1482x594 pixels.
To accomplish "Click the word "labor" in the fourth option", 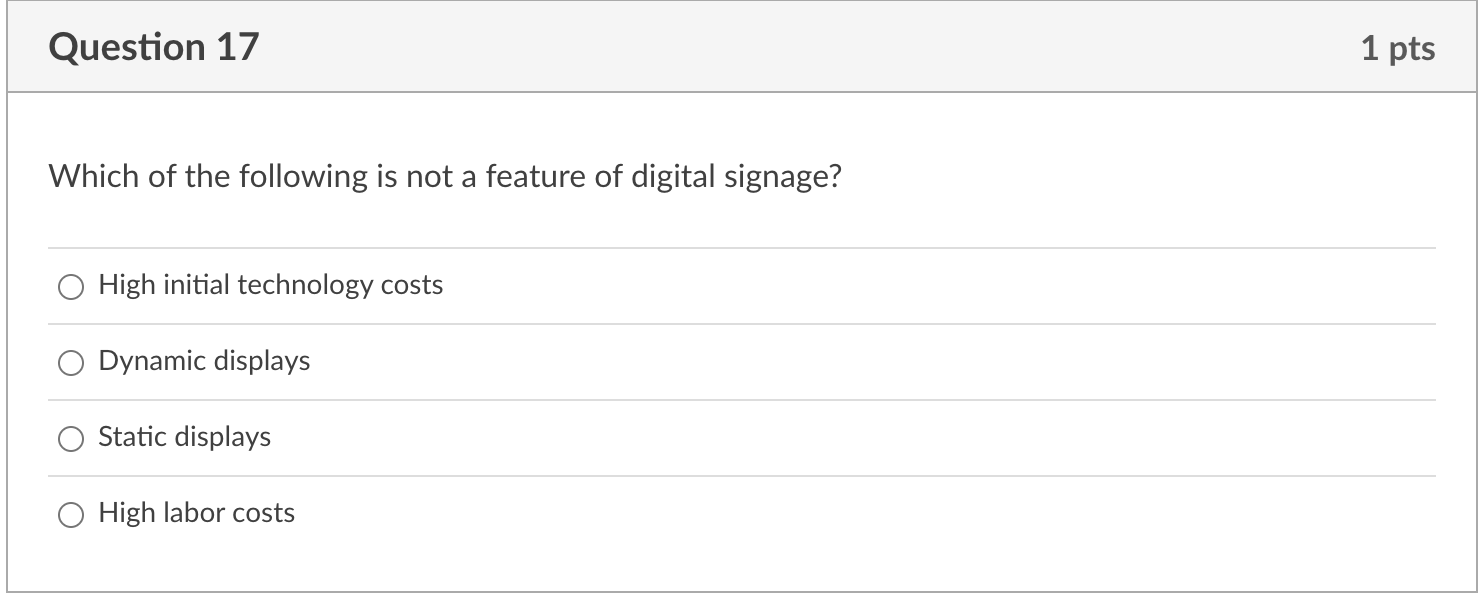I will [x=193, y=513].
